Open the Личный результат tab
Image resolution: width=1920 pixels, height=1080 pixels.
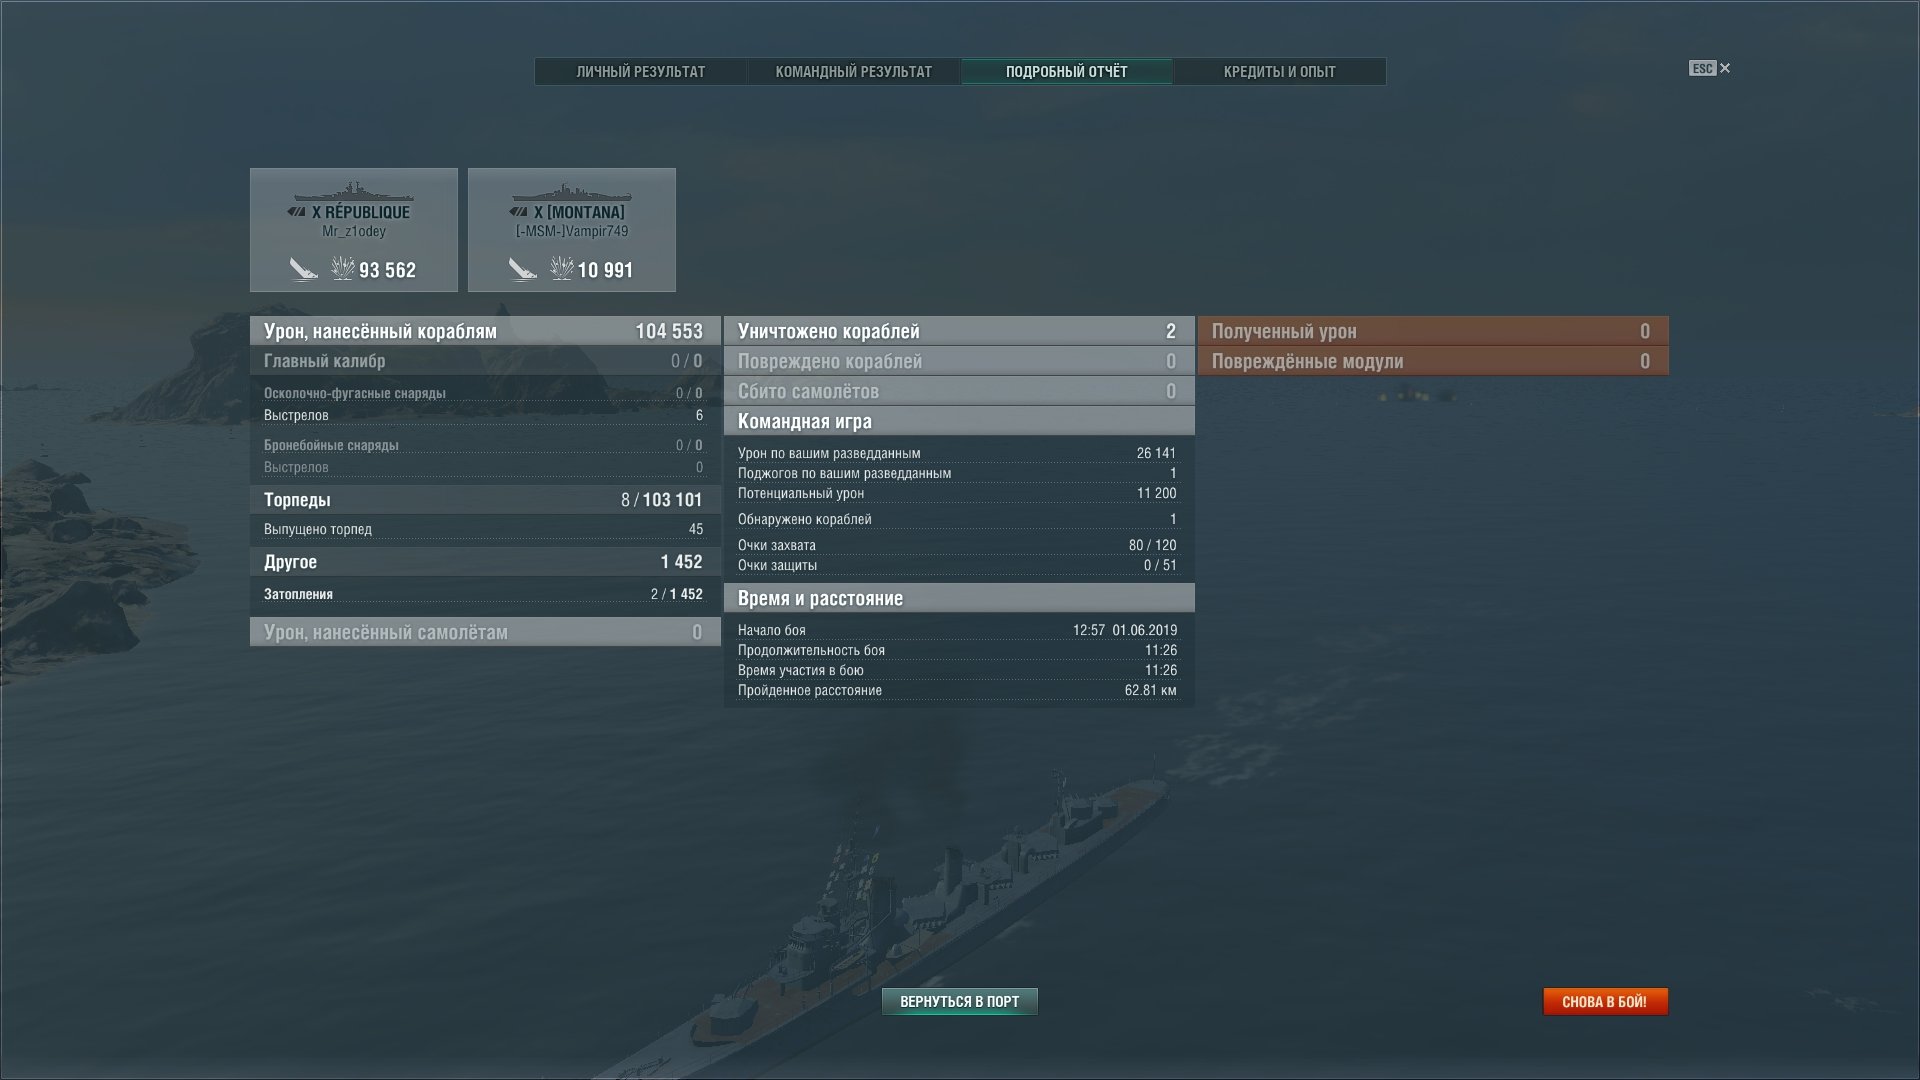(641, 72)
